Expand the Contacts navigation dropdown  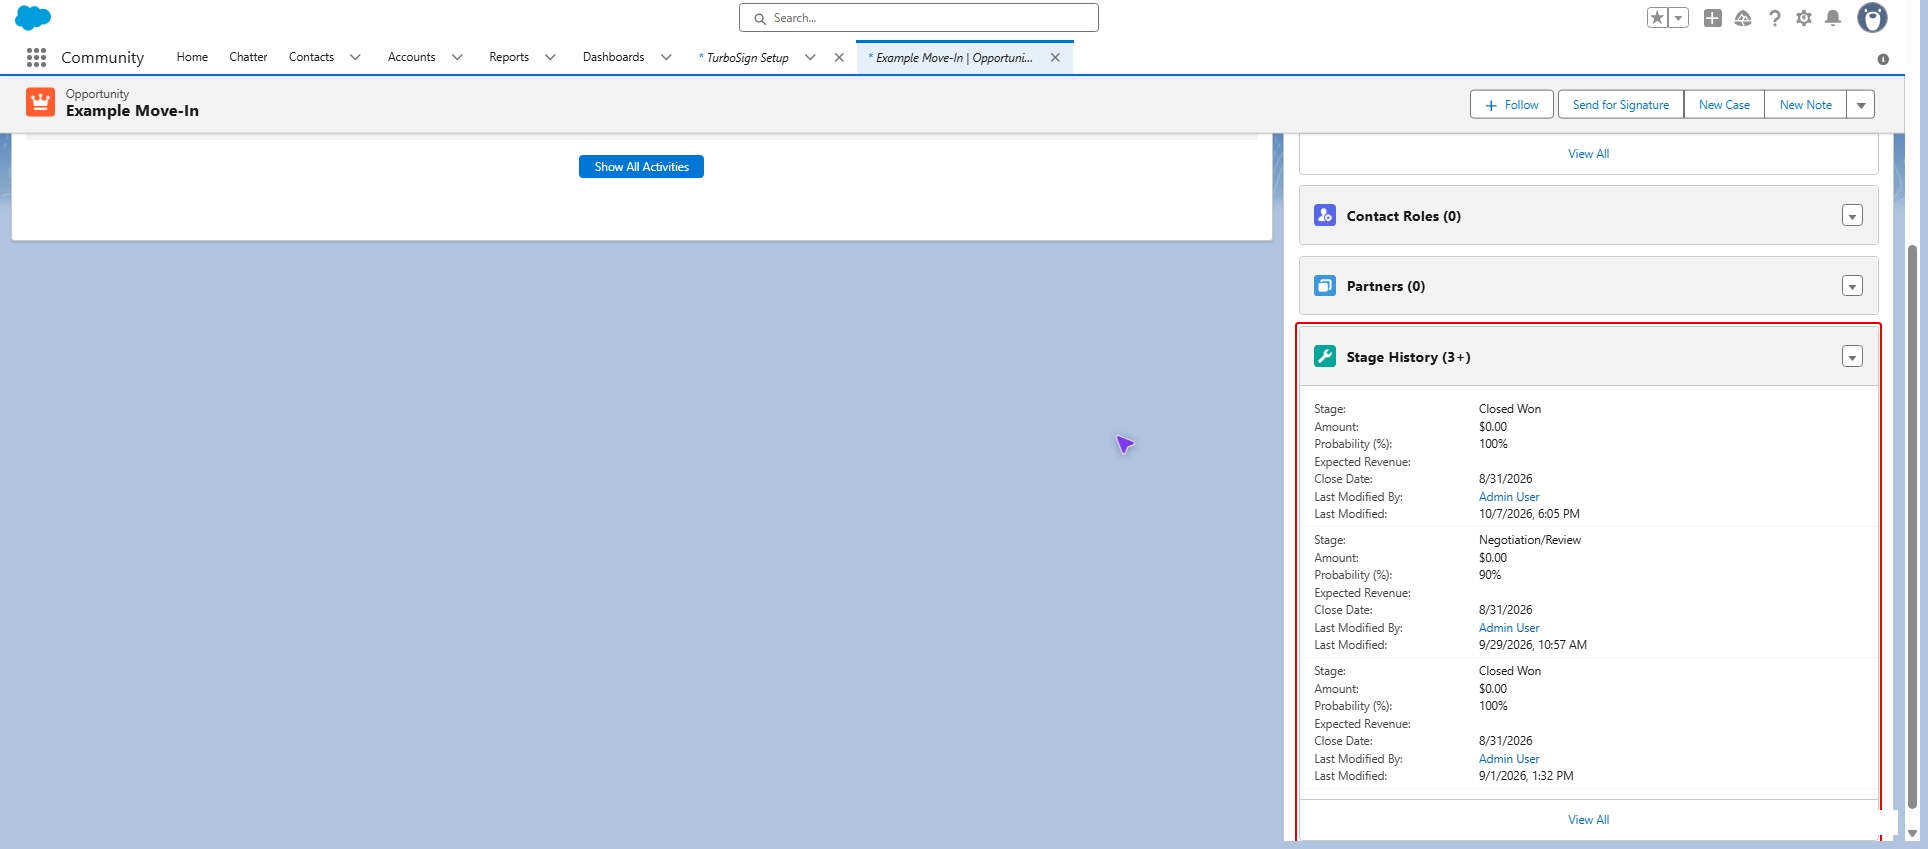coord(355,57)
